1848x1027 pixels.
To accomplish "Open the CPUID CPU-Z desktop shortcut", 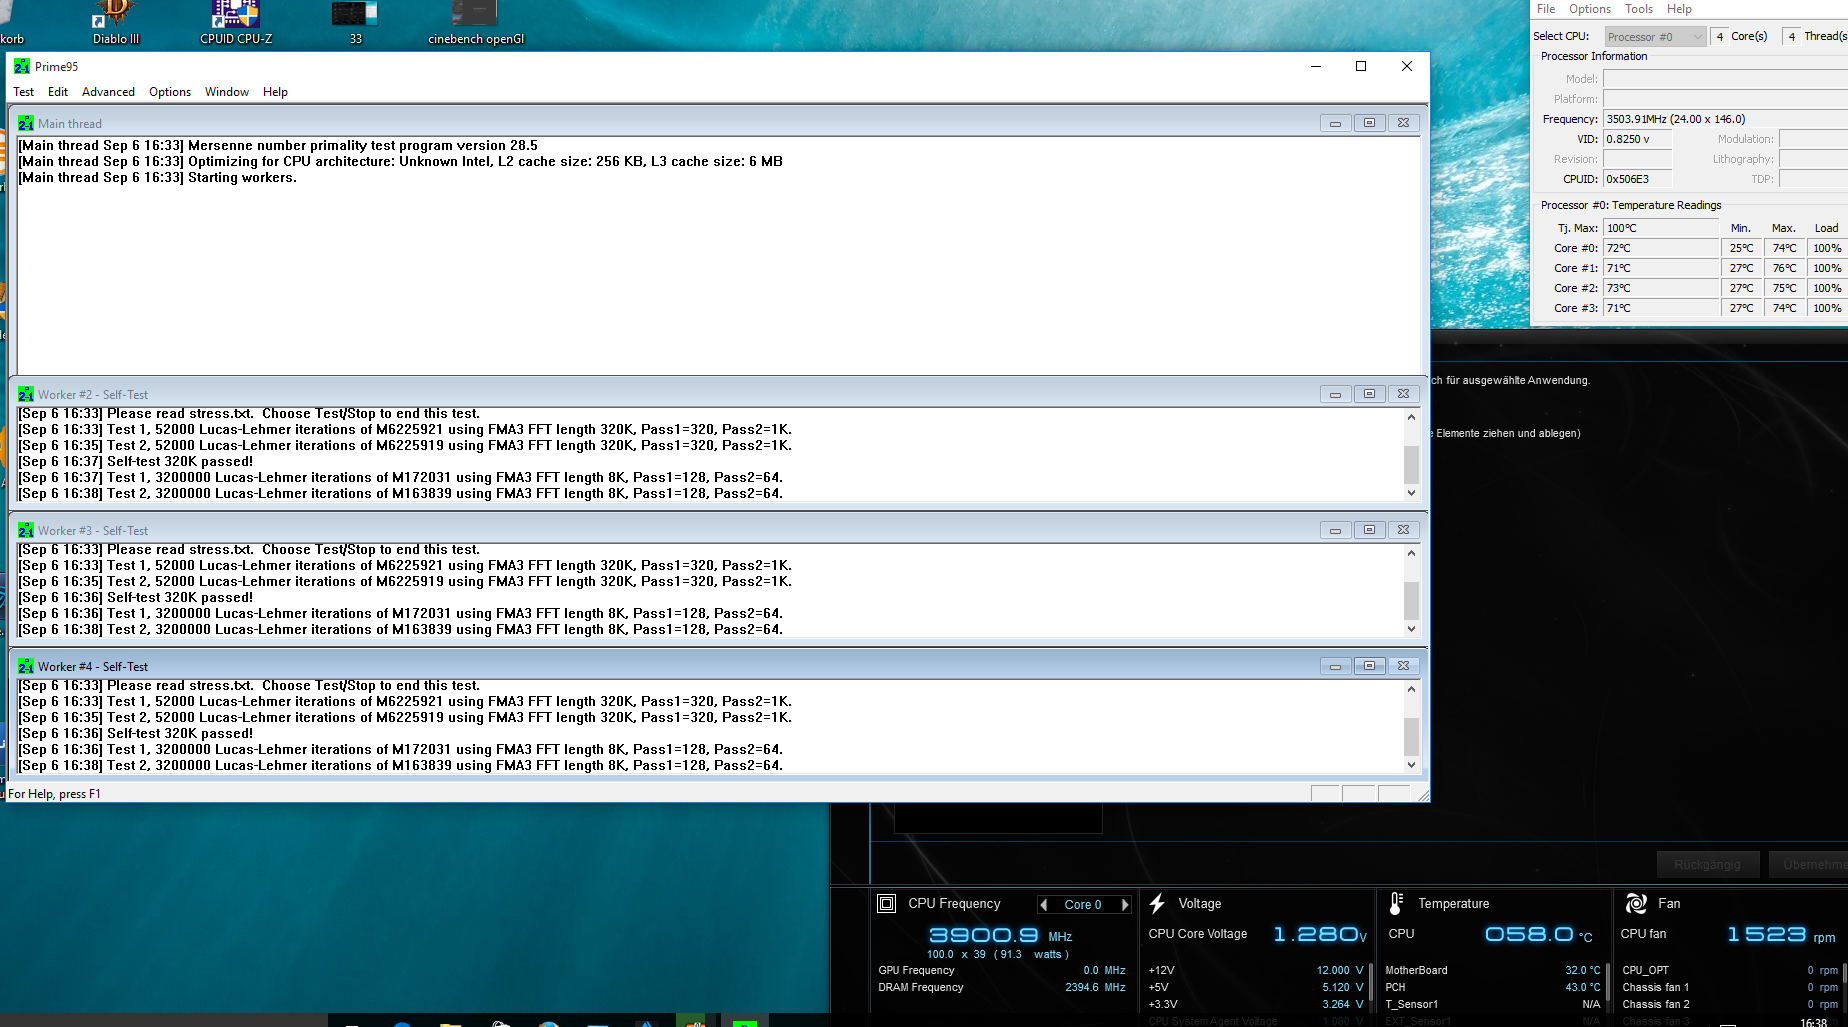I will pos(236,22).
